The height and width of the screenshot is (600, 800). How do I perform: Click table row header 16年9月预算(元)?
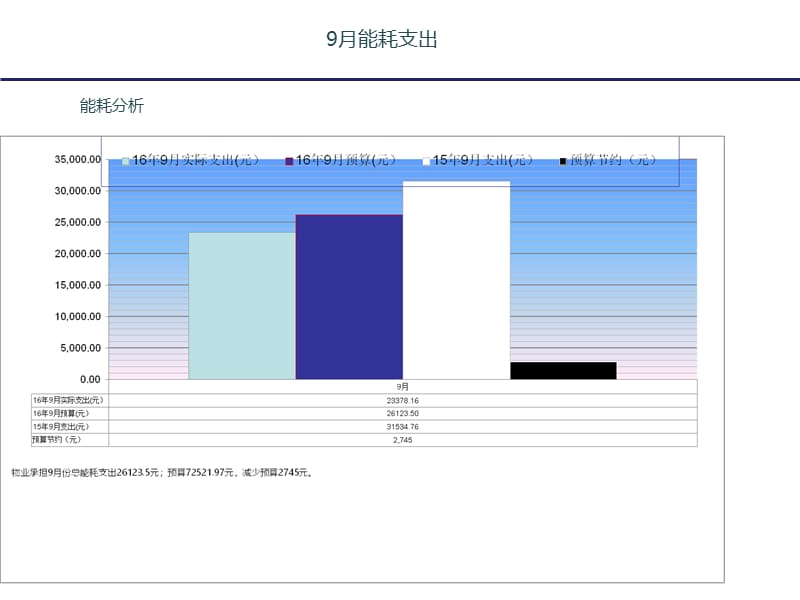tap(61, 413)
